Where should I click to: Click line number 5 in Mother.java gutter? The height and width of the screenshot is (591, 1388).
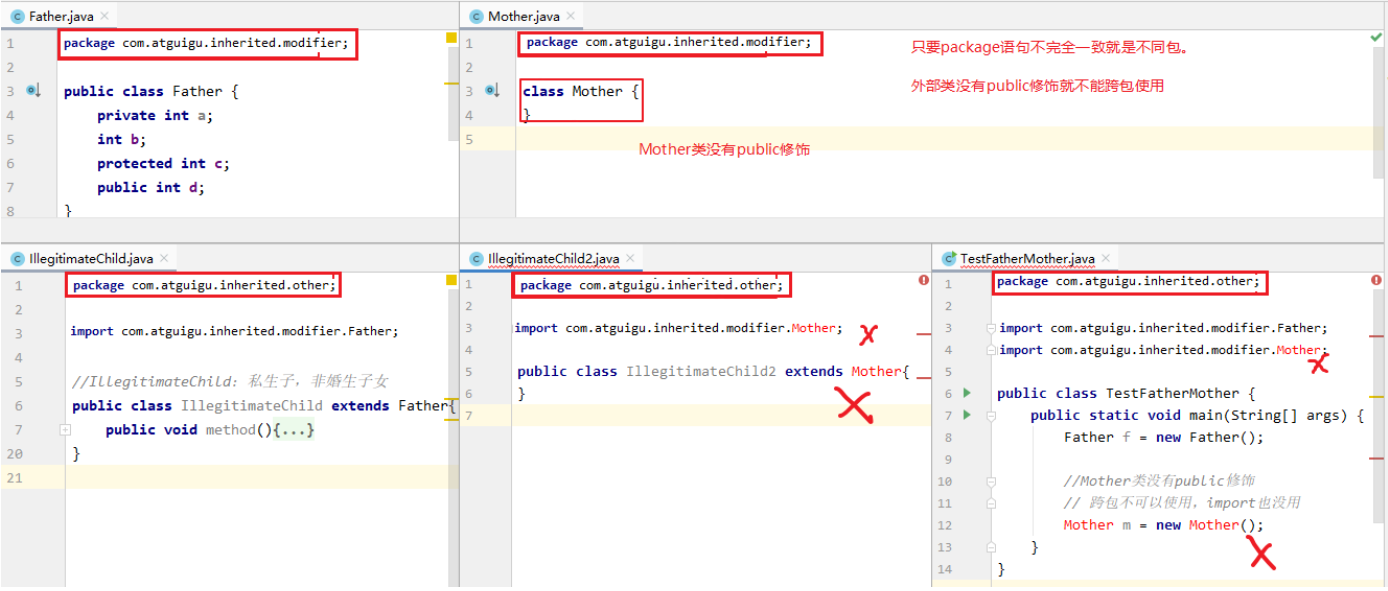pyautogui.click(x=469, y=140)
